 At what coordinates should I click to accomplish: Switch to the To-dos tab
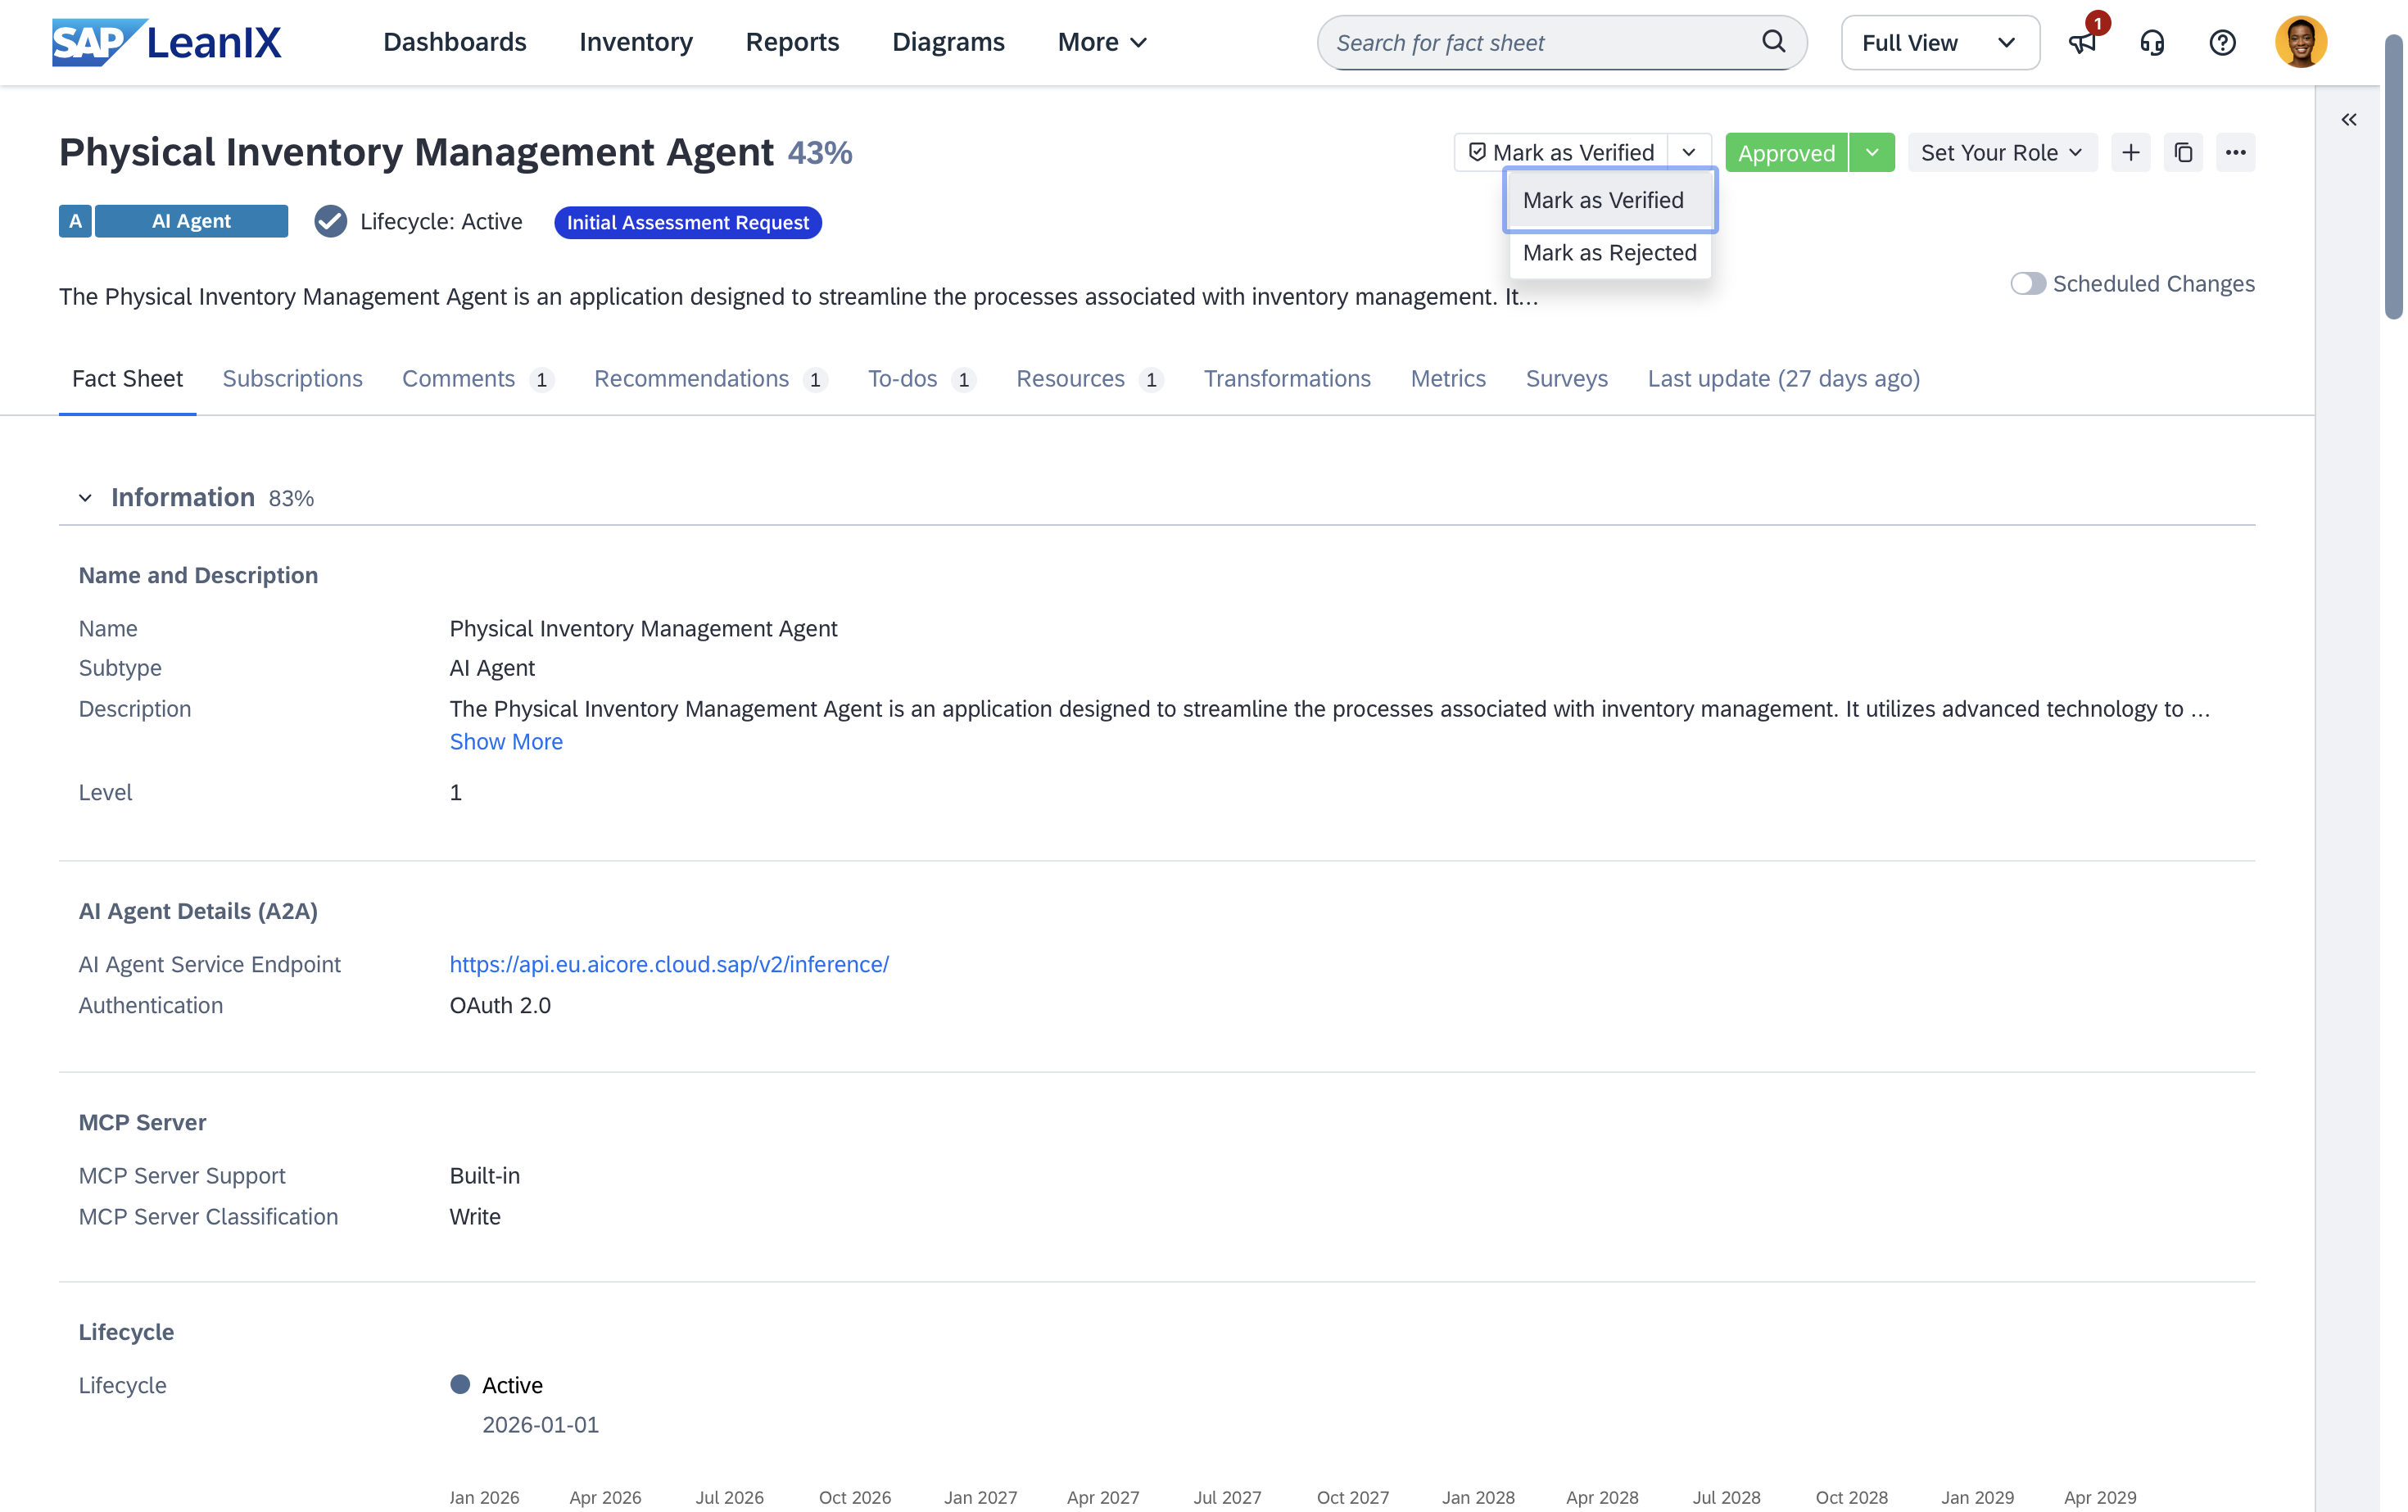pos(921,378)
